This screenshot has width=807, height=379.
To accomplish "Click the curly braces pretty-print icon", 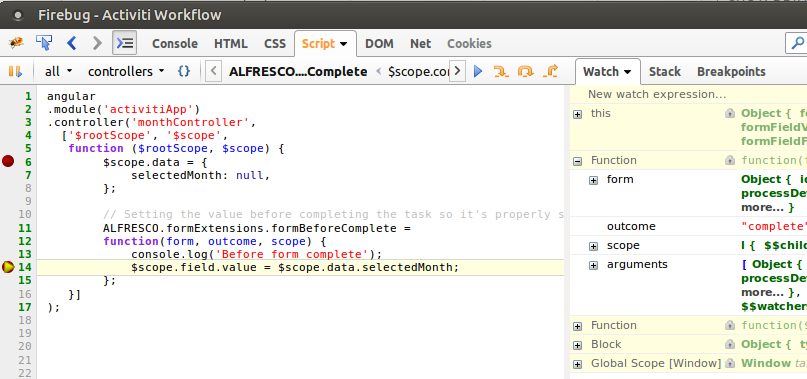I will (184, 72).
